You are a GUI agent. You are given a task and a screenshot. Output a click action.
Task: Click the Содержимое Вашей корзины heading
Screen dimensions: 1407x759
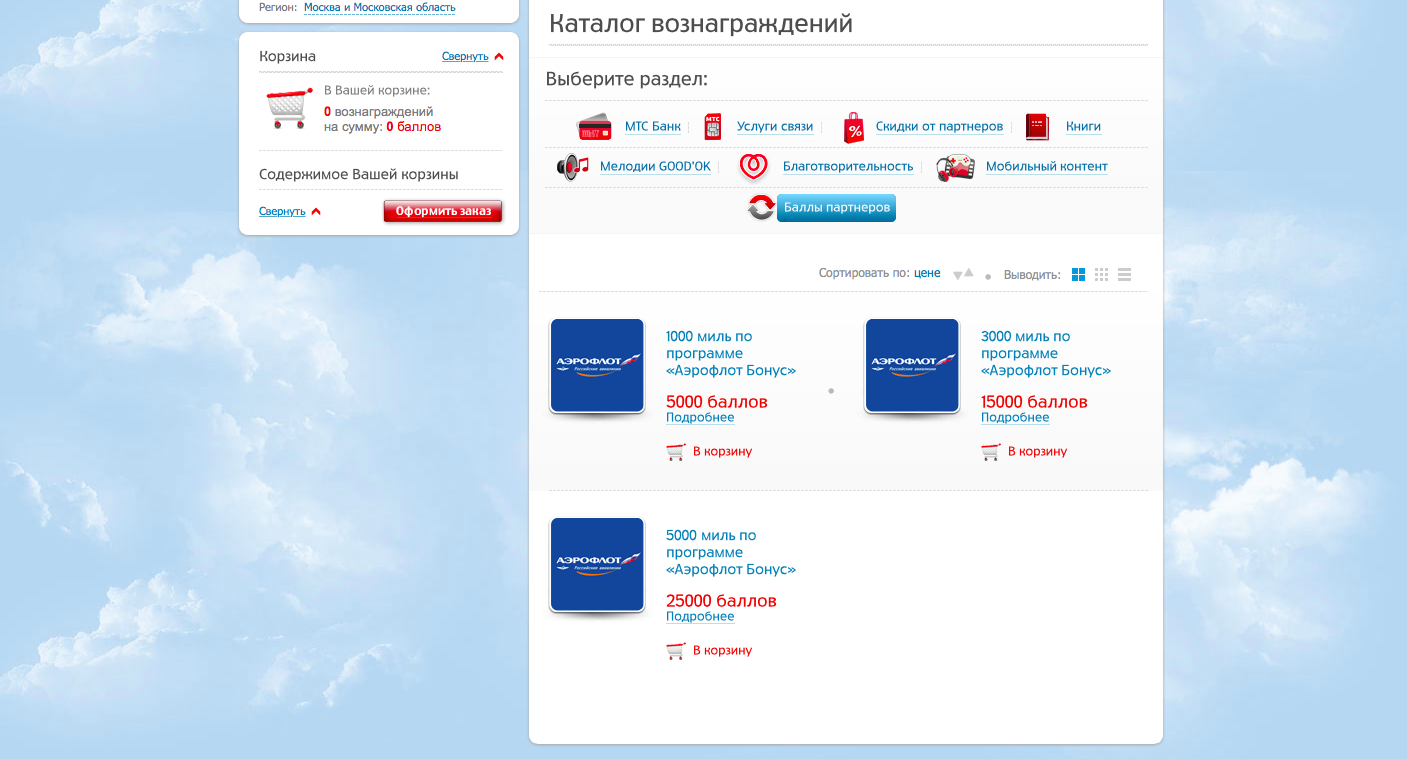pos(359,174)
